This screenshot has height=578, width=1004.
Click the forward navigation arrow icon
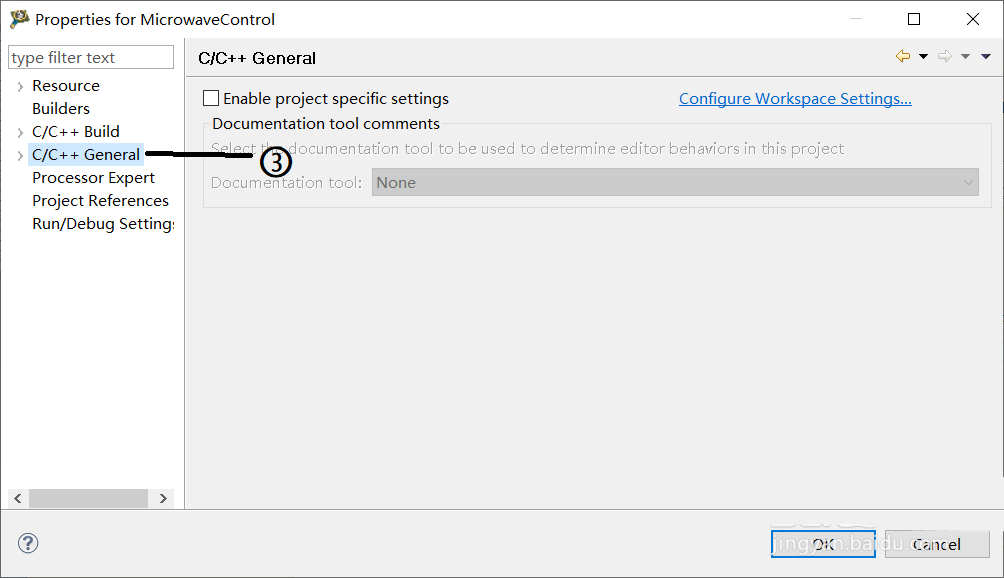point(944,57)
